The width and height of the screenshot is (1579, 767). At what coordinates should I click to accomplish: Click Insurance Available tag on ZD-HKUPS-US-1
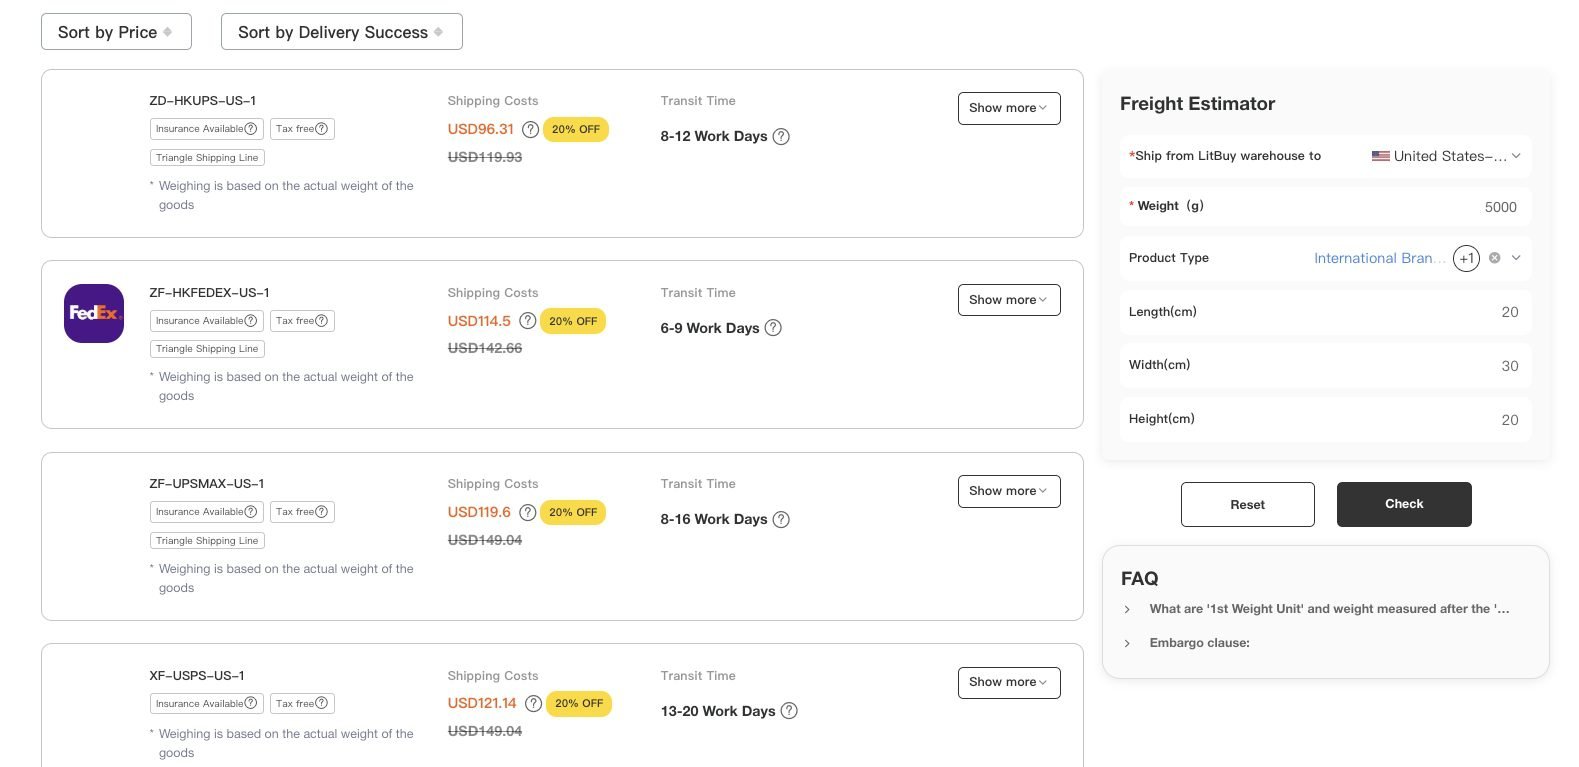click(206, 129)
